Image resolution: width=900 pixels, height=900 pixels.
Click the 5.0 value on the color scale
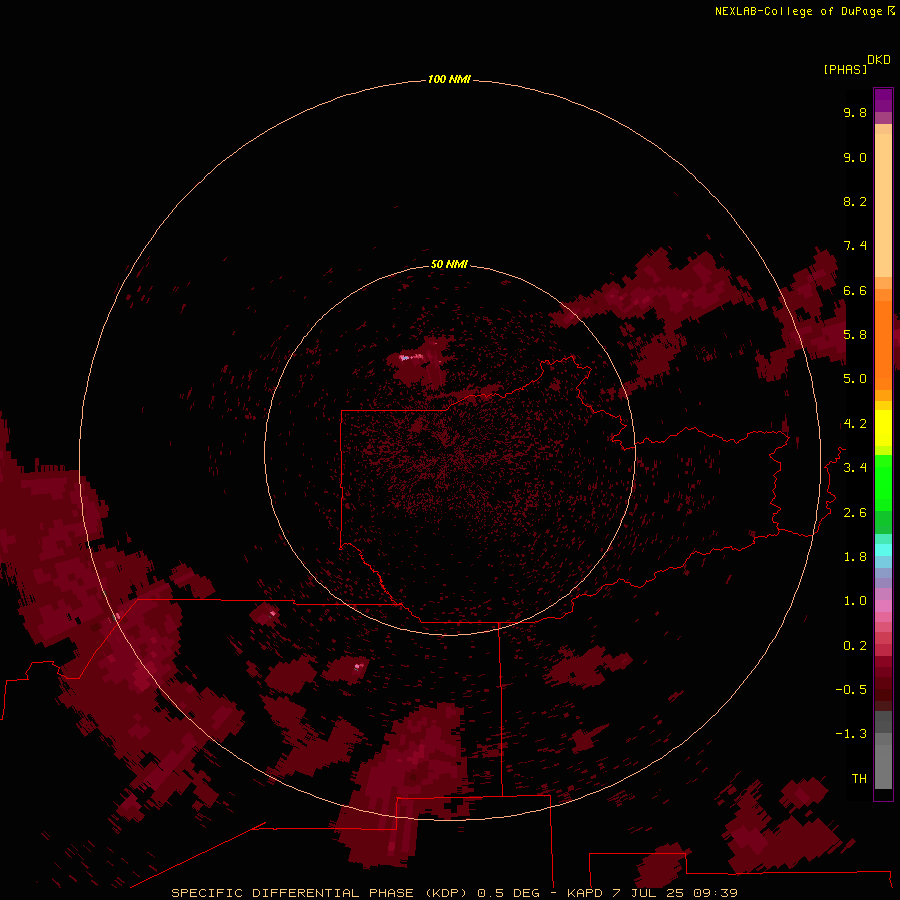pos(855,379)
